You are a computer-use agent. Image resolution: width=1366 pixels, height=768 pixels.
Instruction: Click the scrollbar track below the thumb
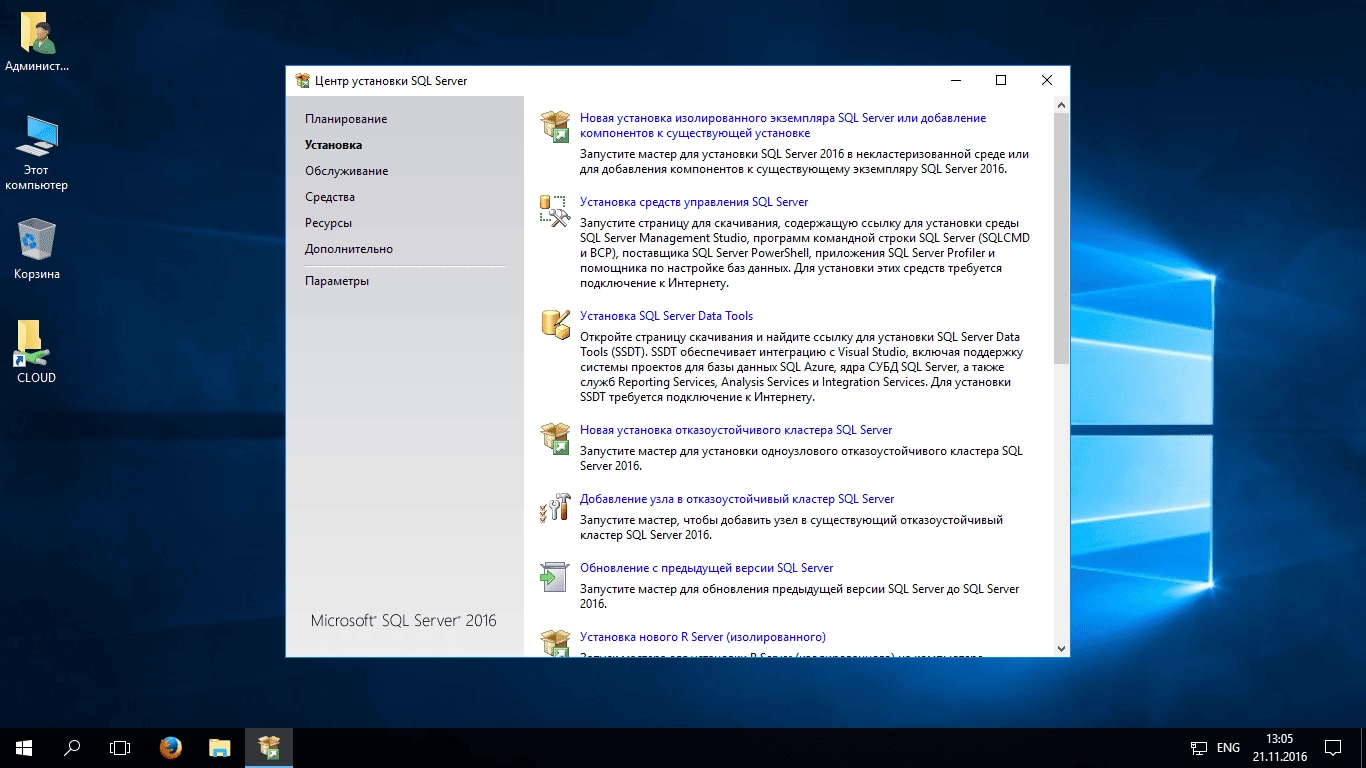point(1062,502)
